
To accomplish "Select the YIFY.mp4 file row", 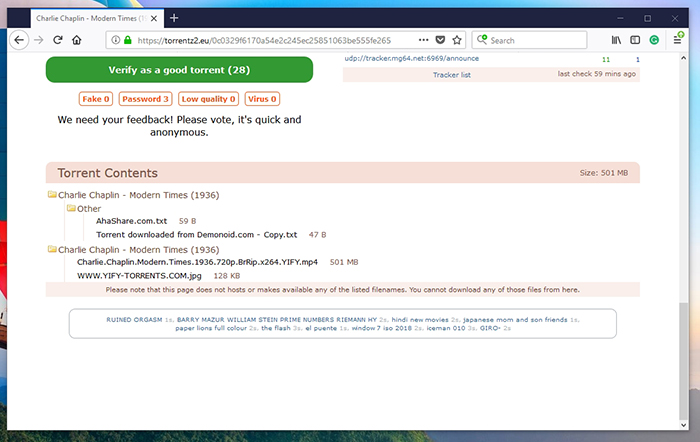I will click(x=197, y=262).
